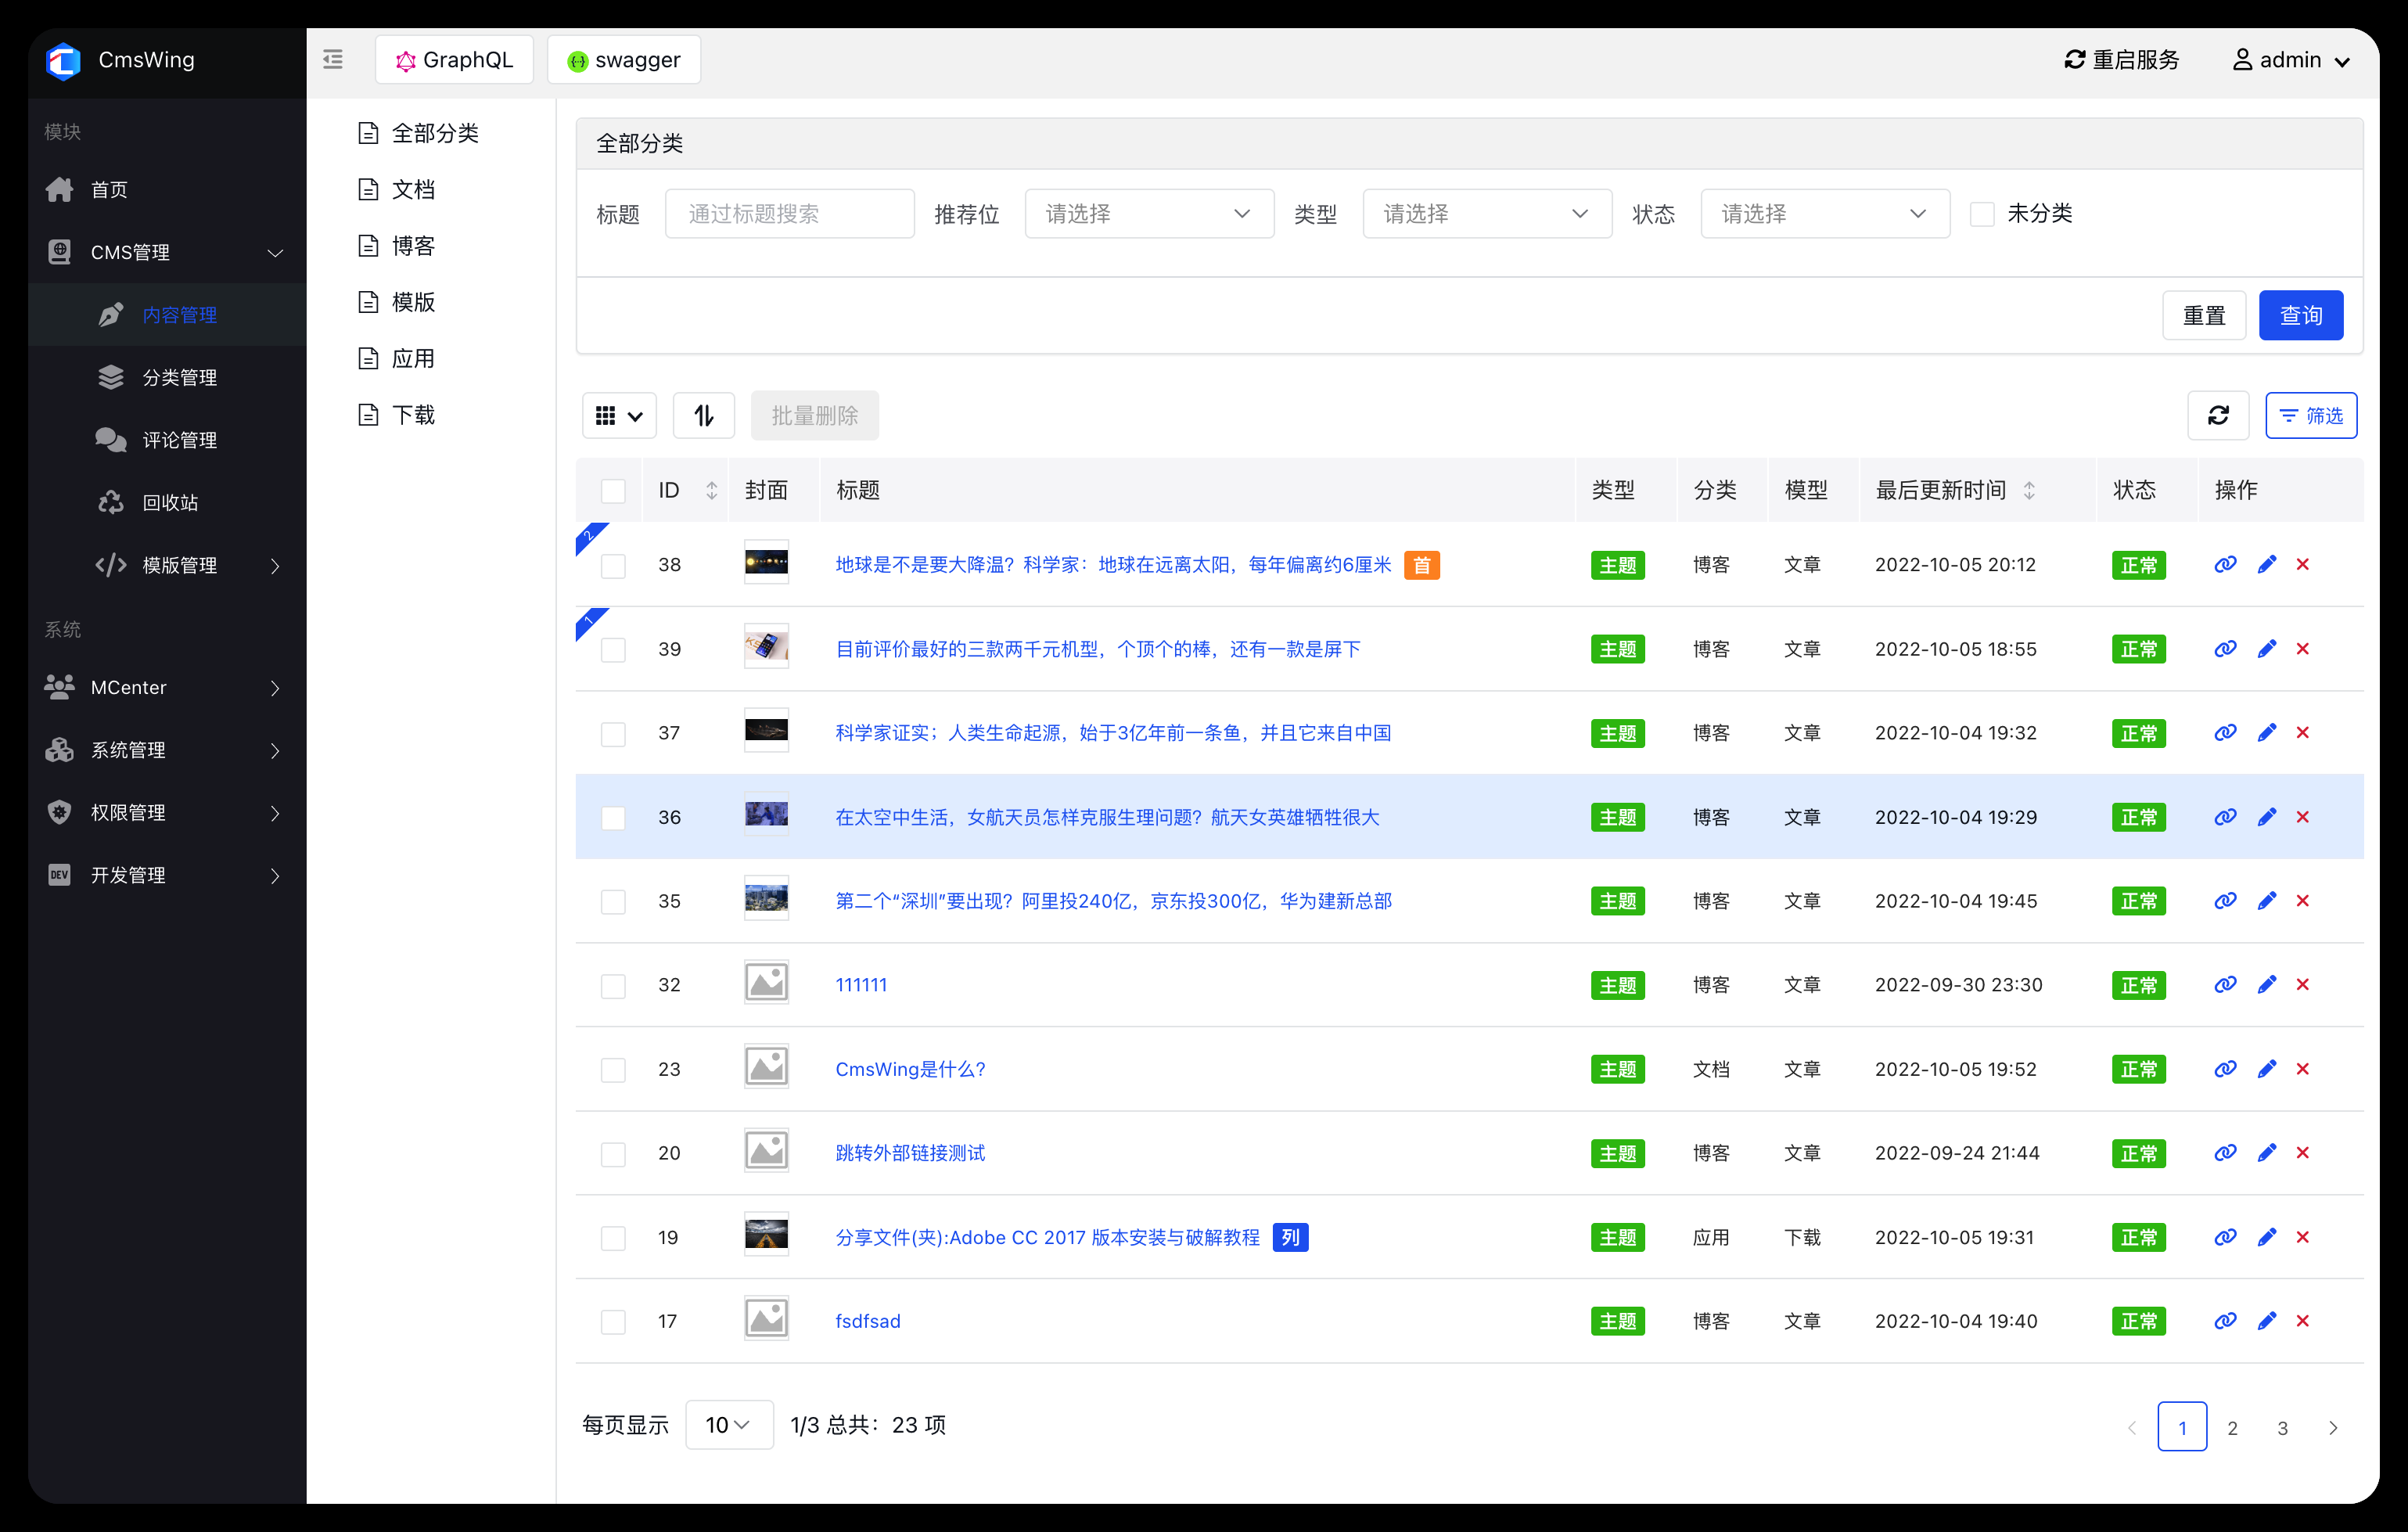Edit article 38 using its pencil icon
Image resolution: width=2408 pixels, height=1532 pixels.
[2267, 564]
